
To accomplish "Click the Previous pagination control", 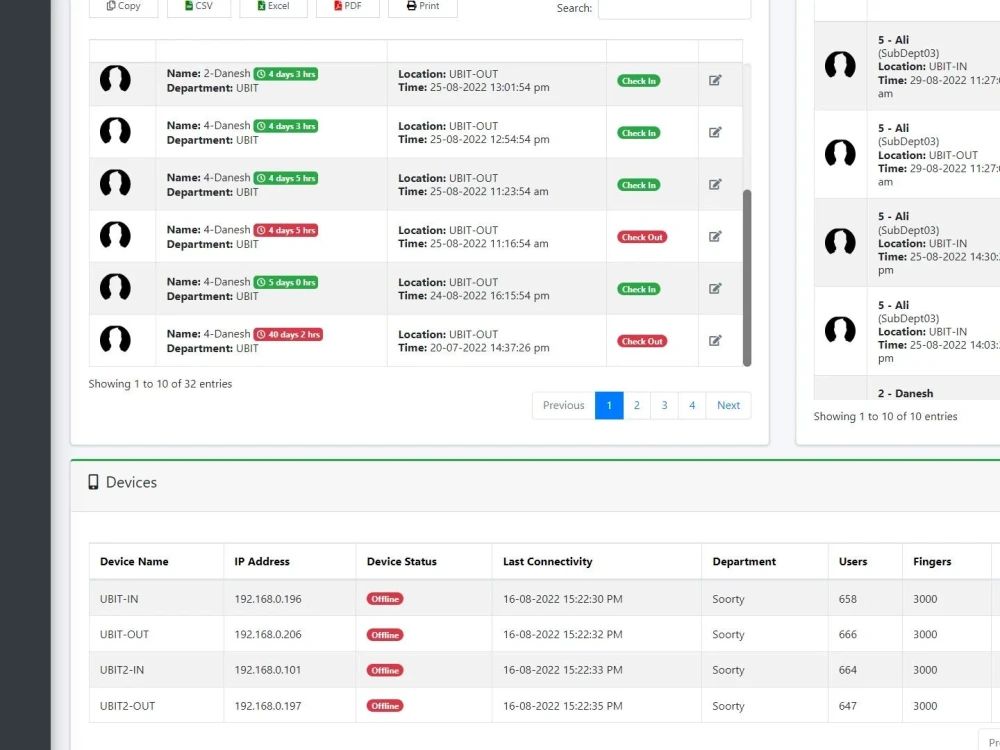I will coord(562,405).
